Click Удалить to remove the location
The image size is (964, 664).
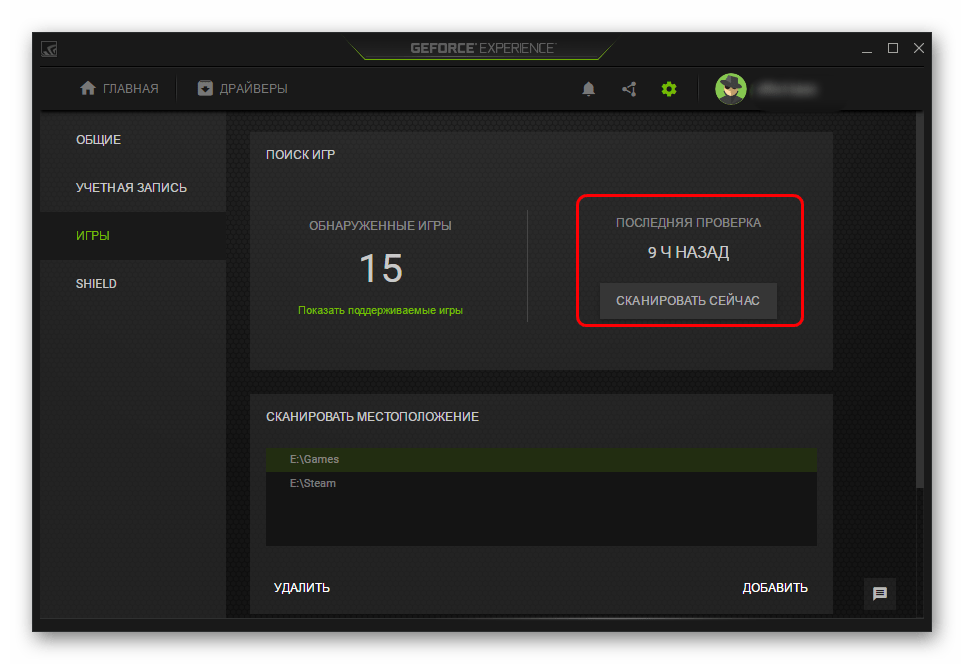point(302,587)
